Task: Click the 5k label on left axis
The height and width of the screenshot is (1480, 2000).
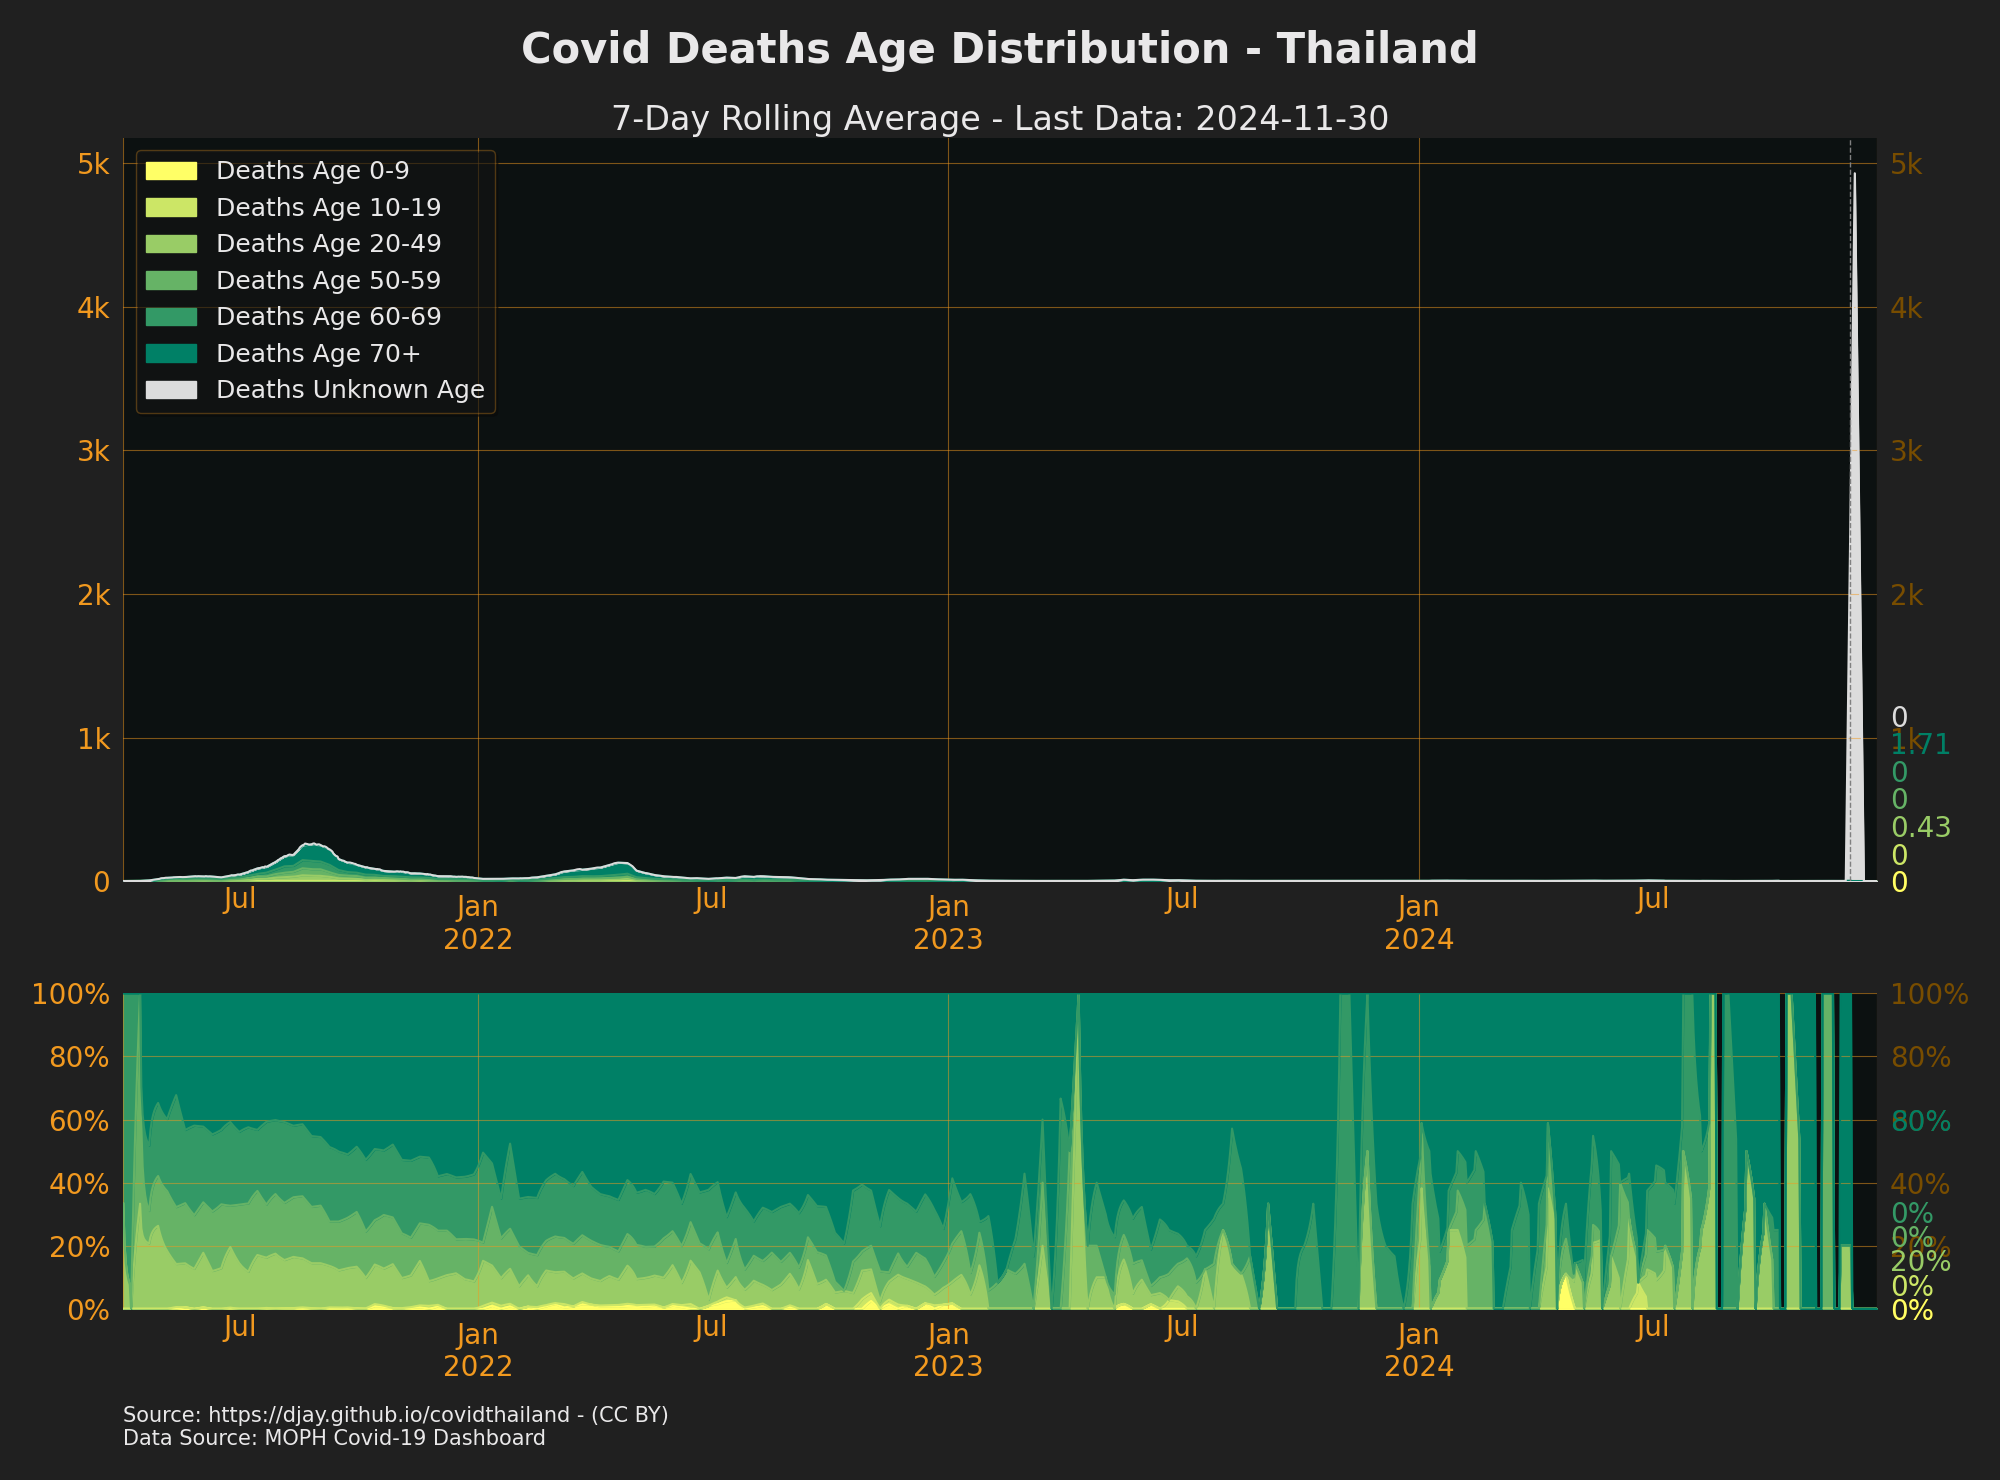Action: click(x=93, y=164)
